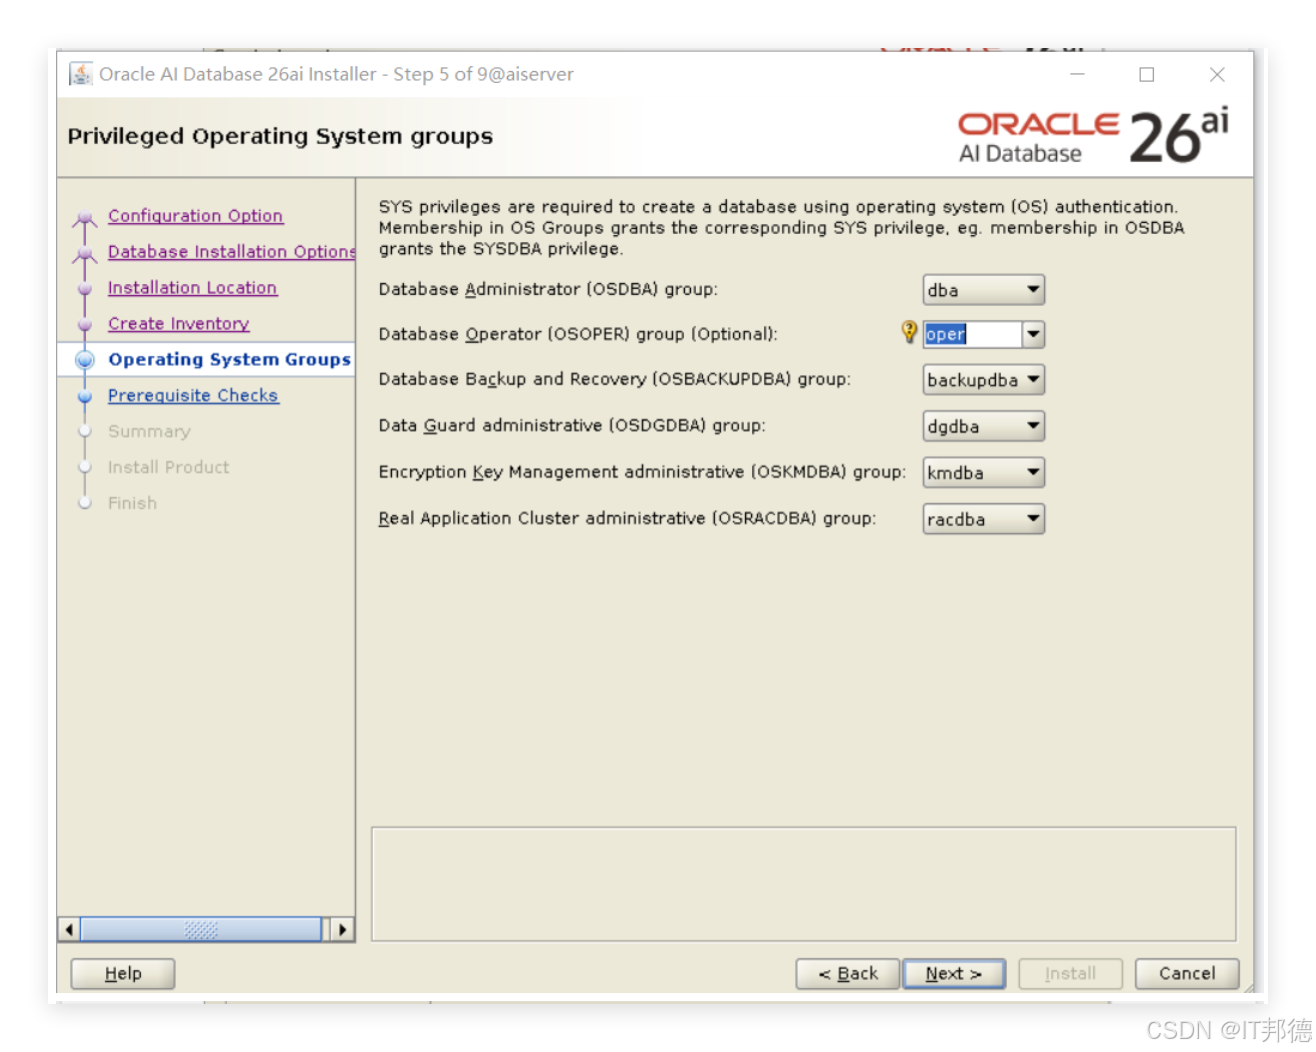Go to Database Installation Options step
Screen dimensions: 1316x1052
tap(231, 252)
